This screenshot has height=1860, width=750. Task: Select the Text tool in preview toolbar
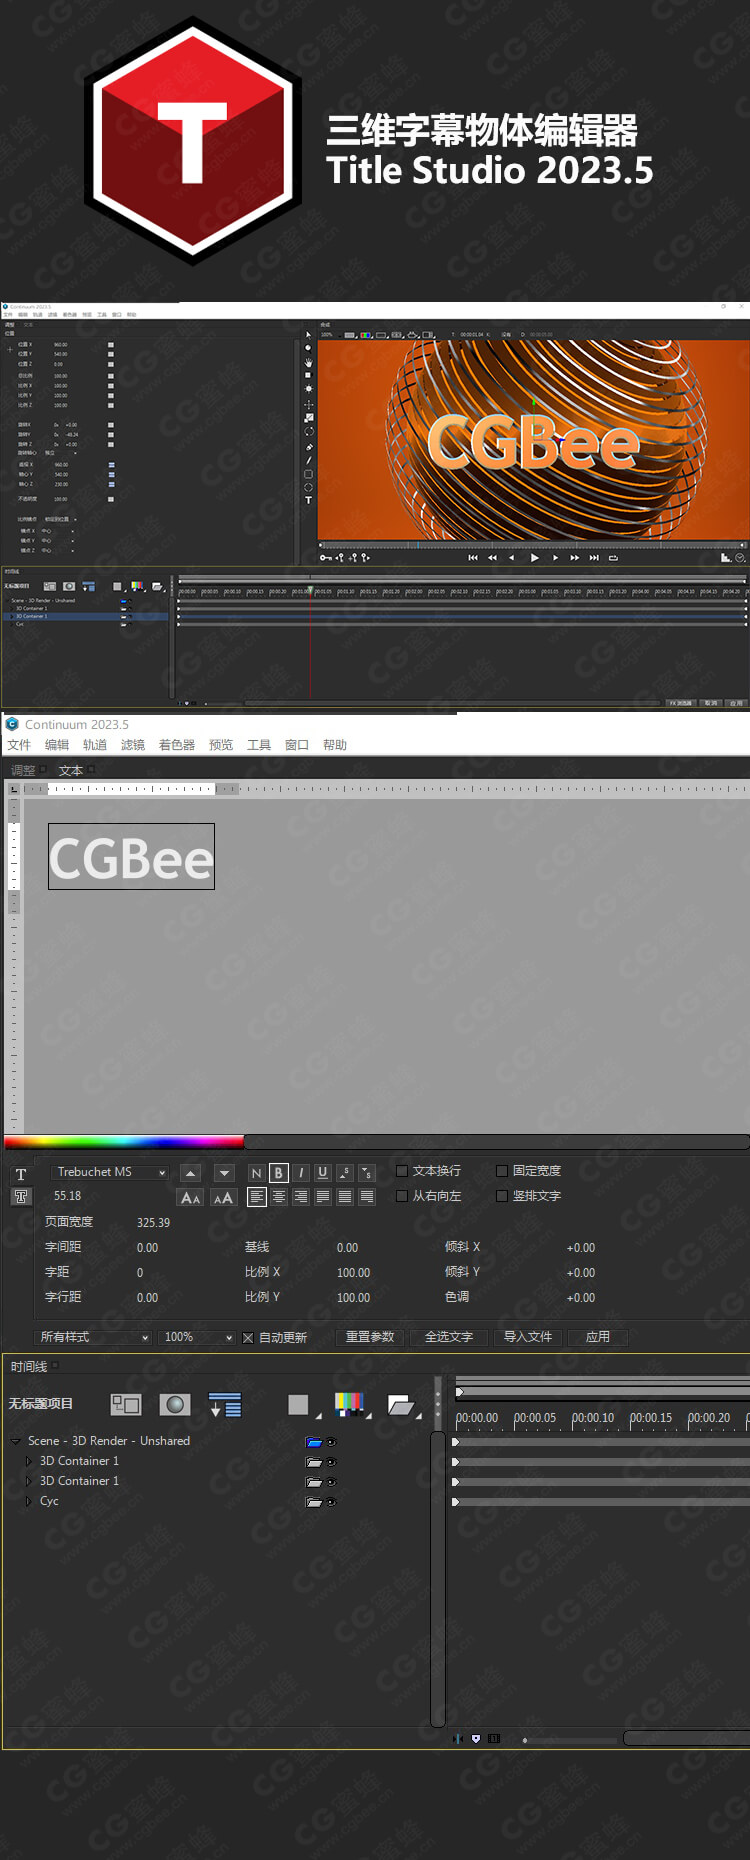click(x=308, y=500)
